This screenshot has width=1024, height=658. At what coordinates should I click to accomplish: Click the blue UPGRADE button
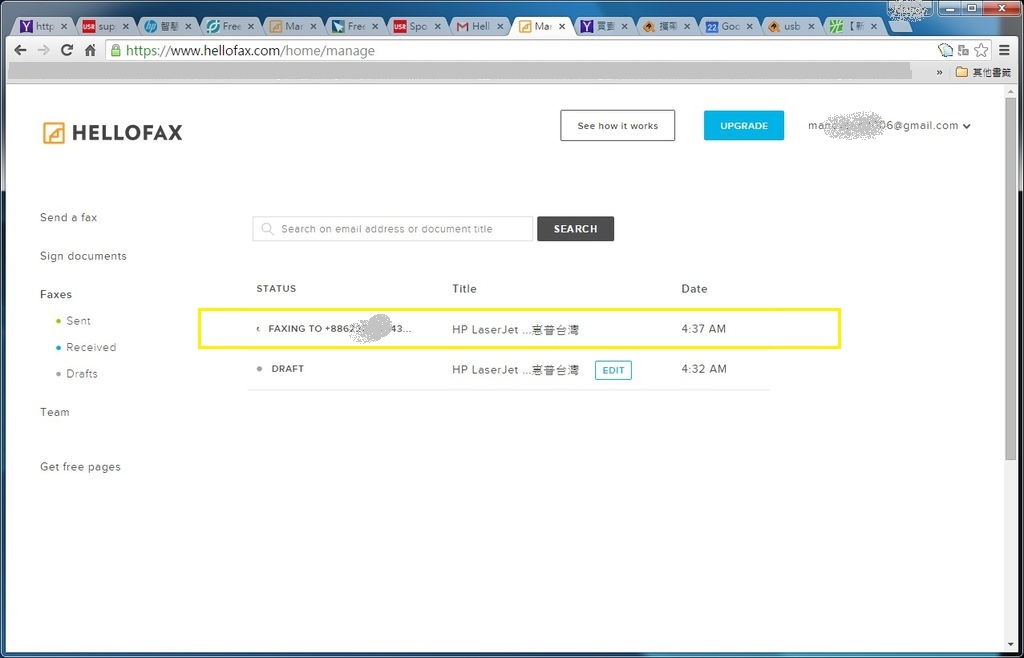744,125
